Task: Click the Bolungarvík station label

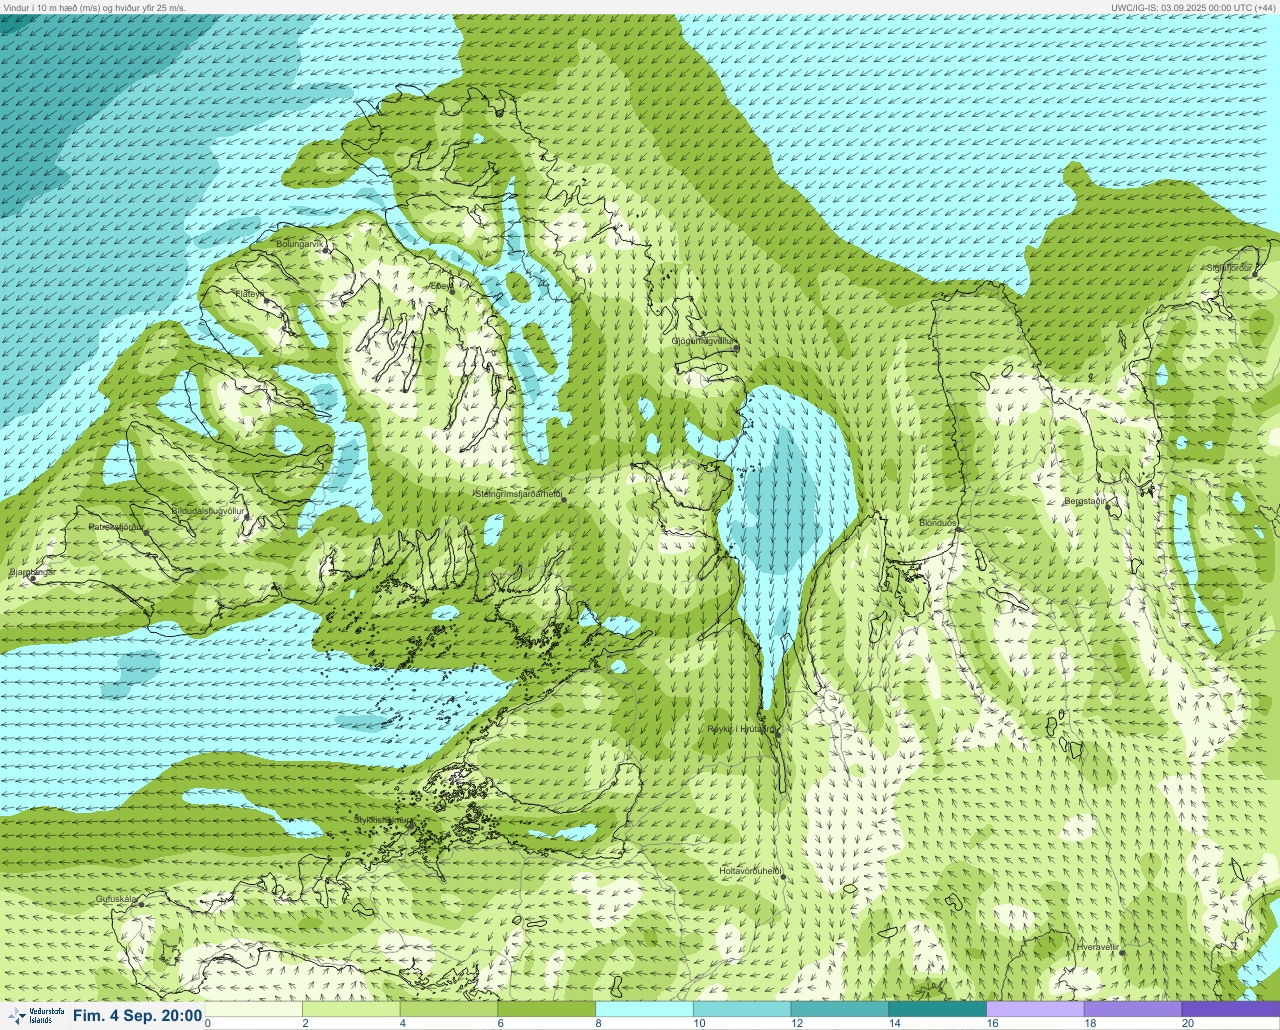Action: 301,243
